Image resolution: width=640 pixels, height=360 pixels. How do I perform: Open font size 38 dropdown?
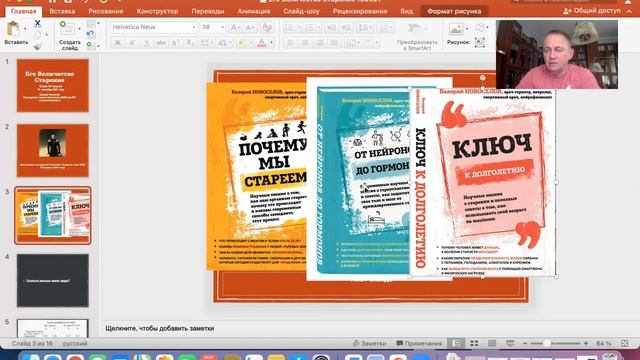pyautogui.click(x=222, y=27)
